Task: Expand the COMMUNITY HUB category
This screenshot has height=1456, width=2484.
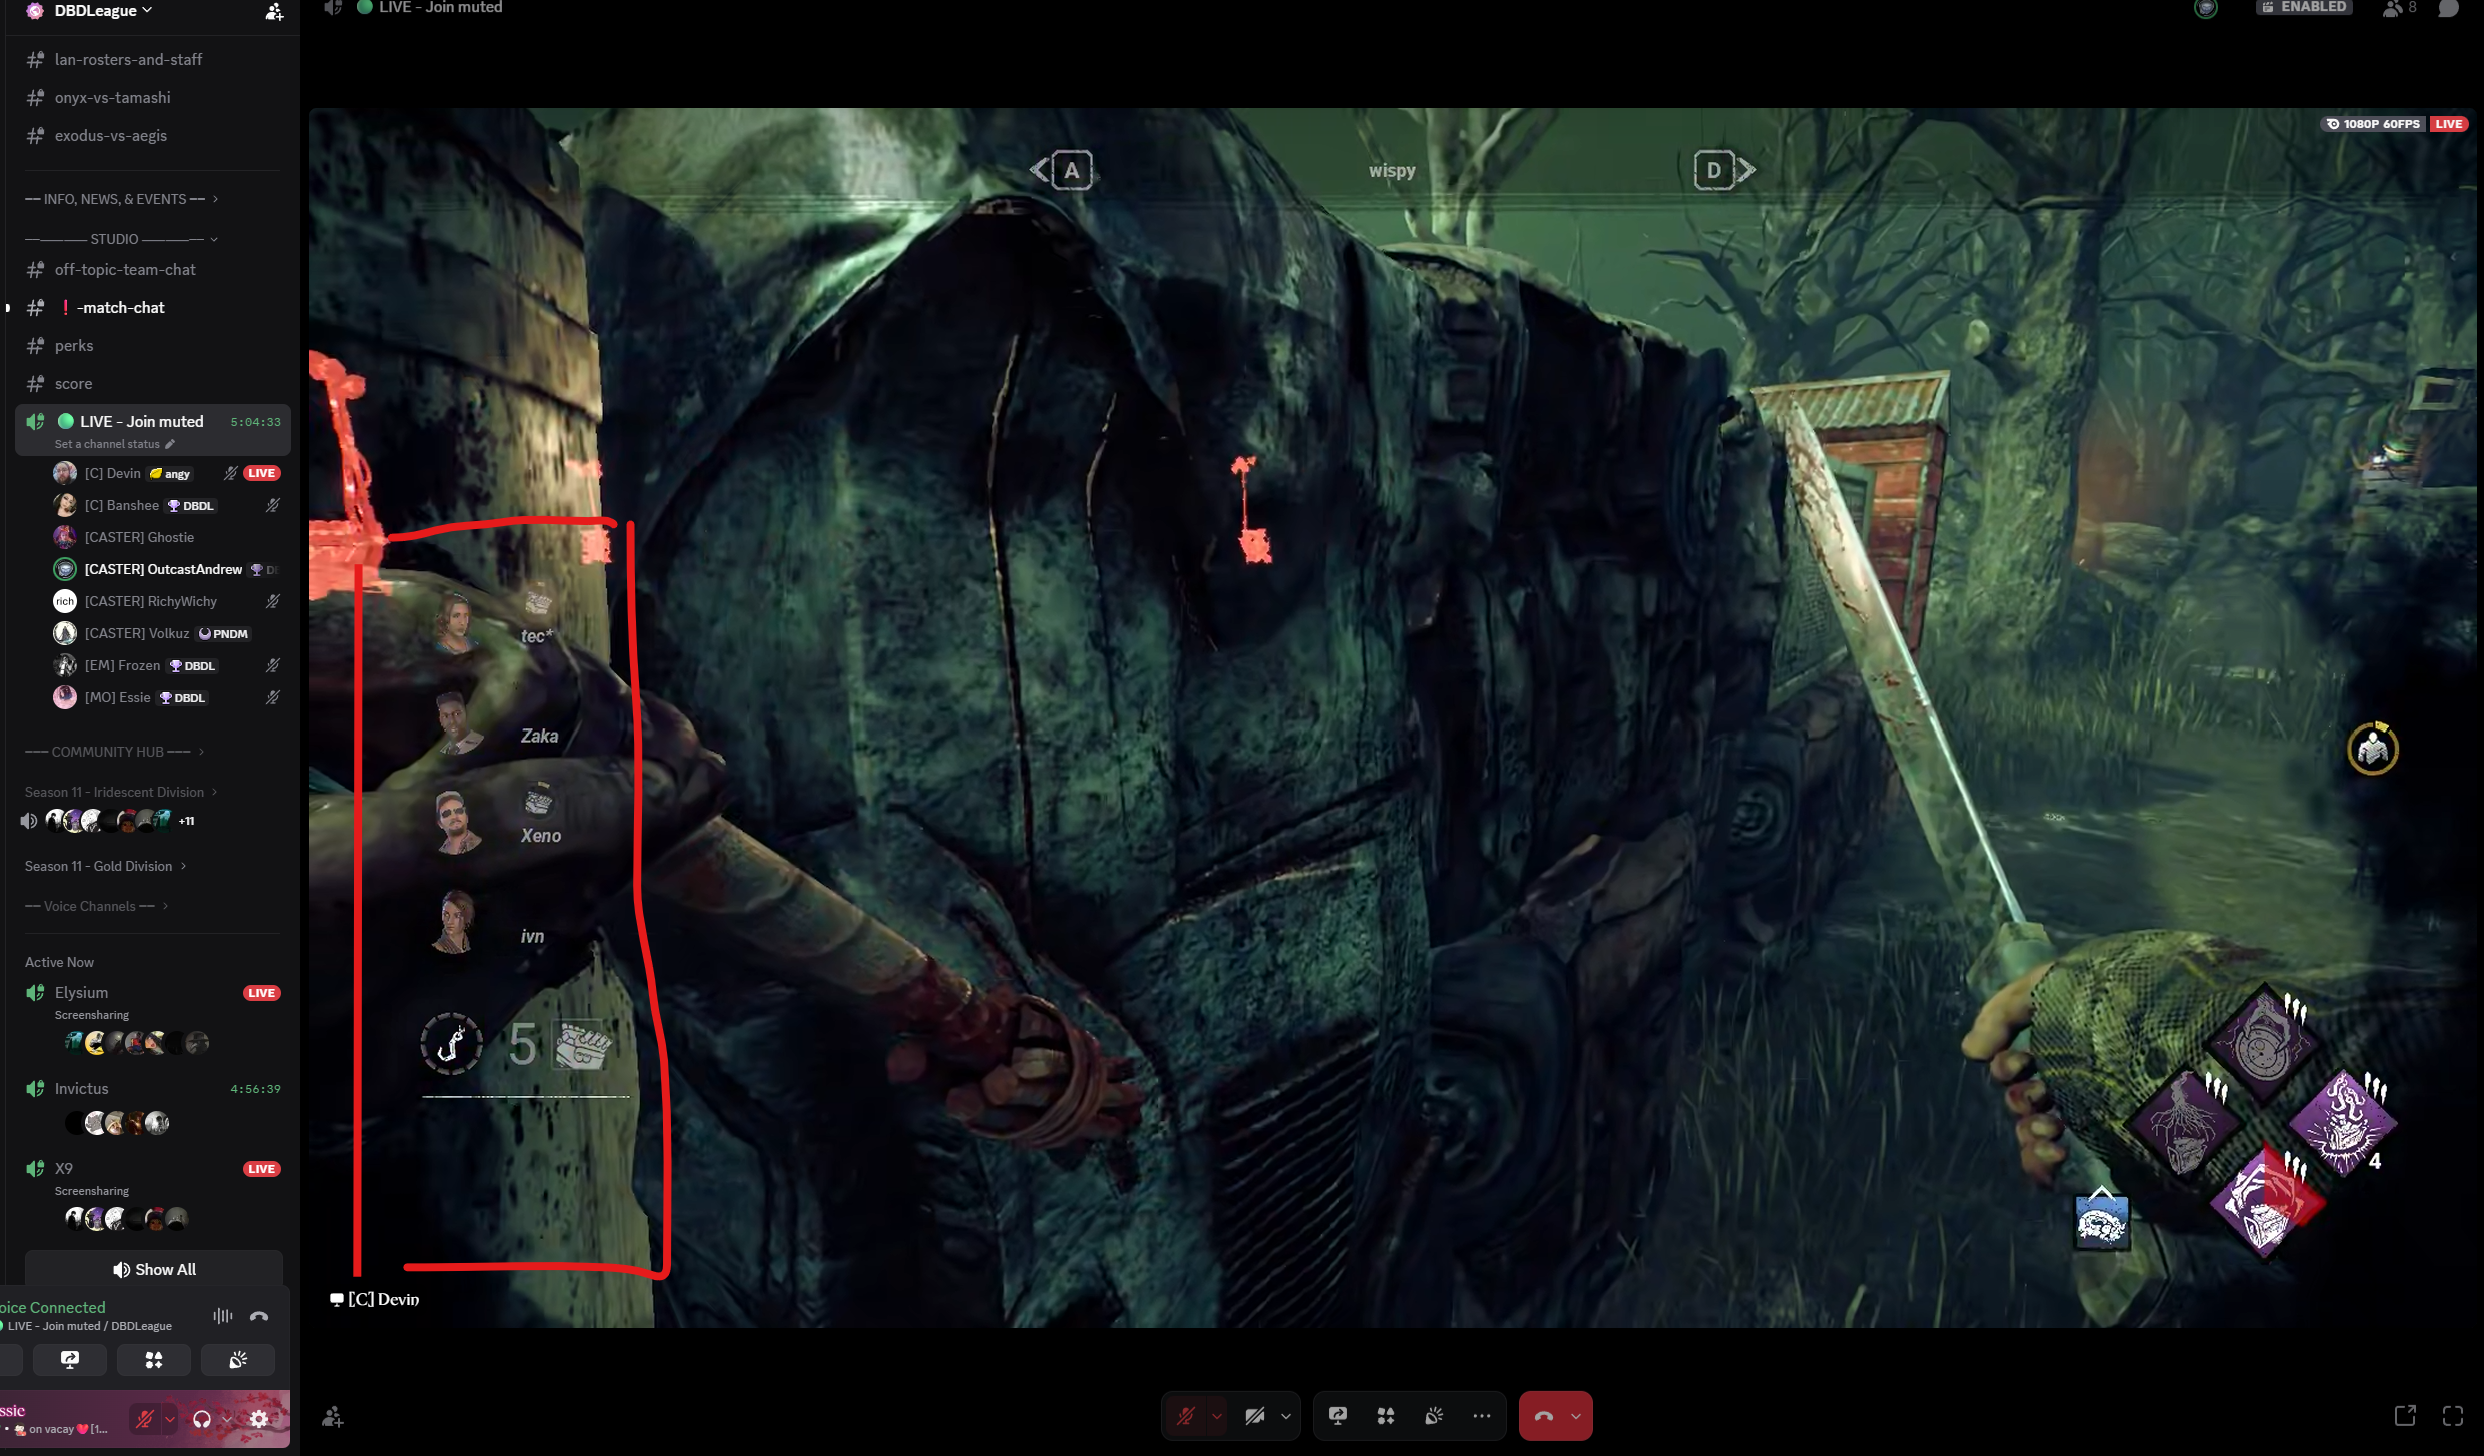Action: [114, 752]
